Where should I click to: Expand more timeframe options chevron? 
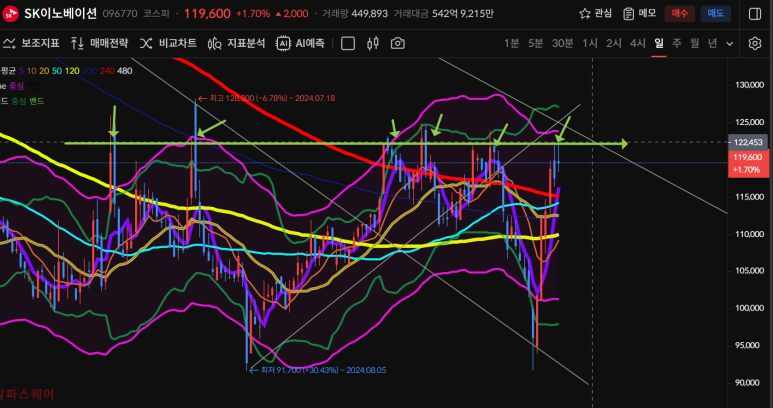click(730, 43)
